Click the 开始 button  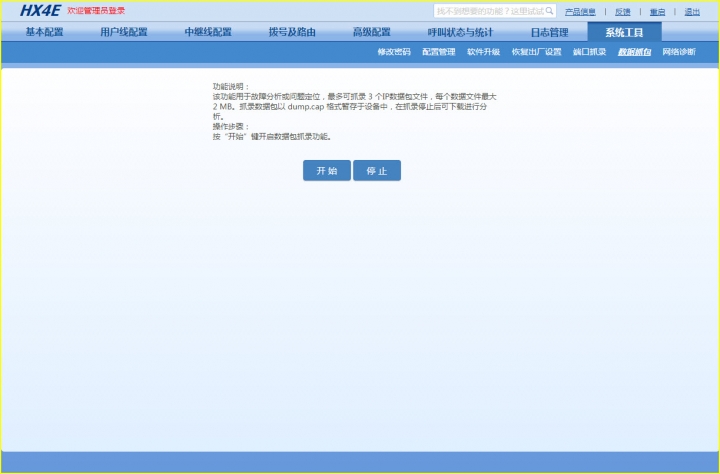coord(327,170)
